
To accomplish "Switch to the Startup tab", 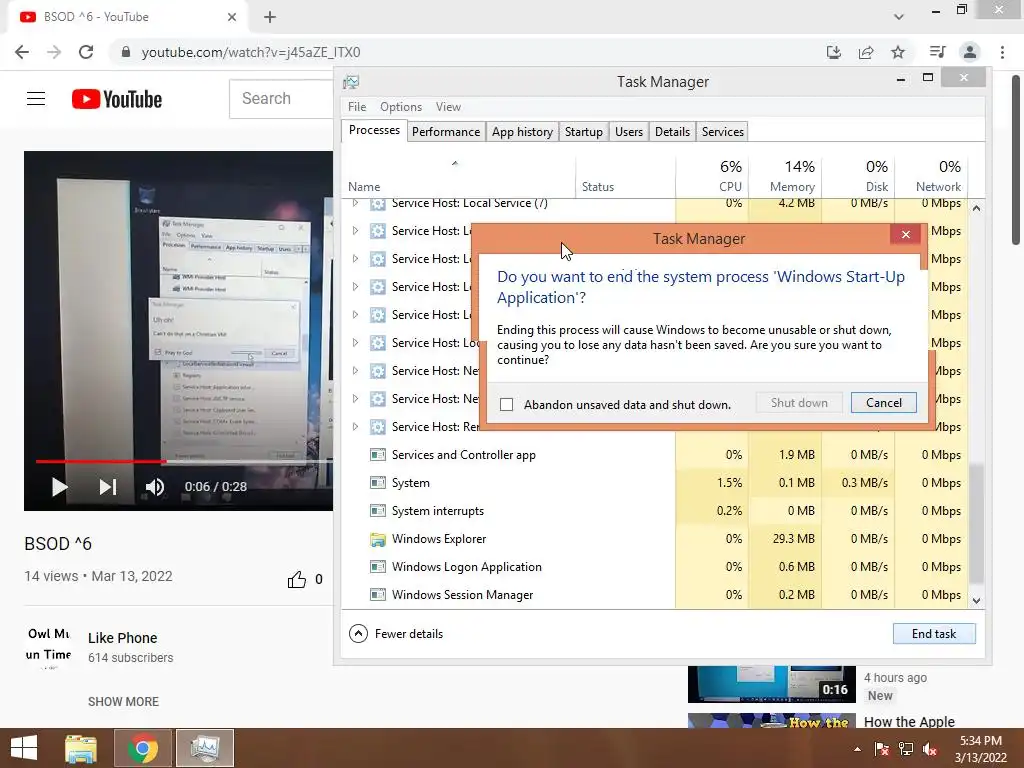I will click(x=584, y=132).
